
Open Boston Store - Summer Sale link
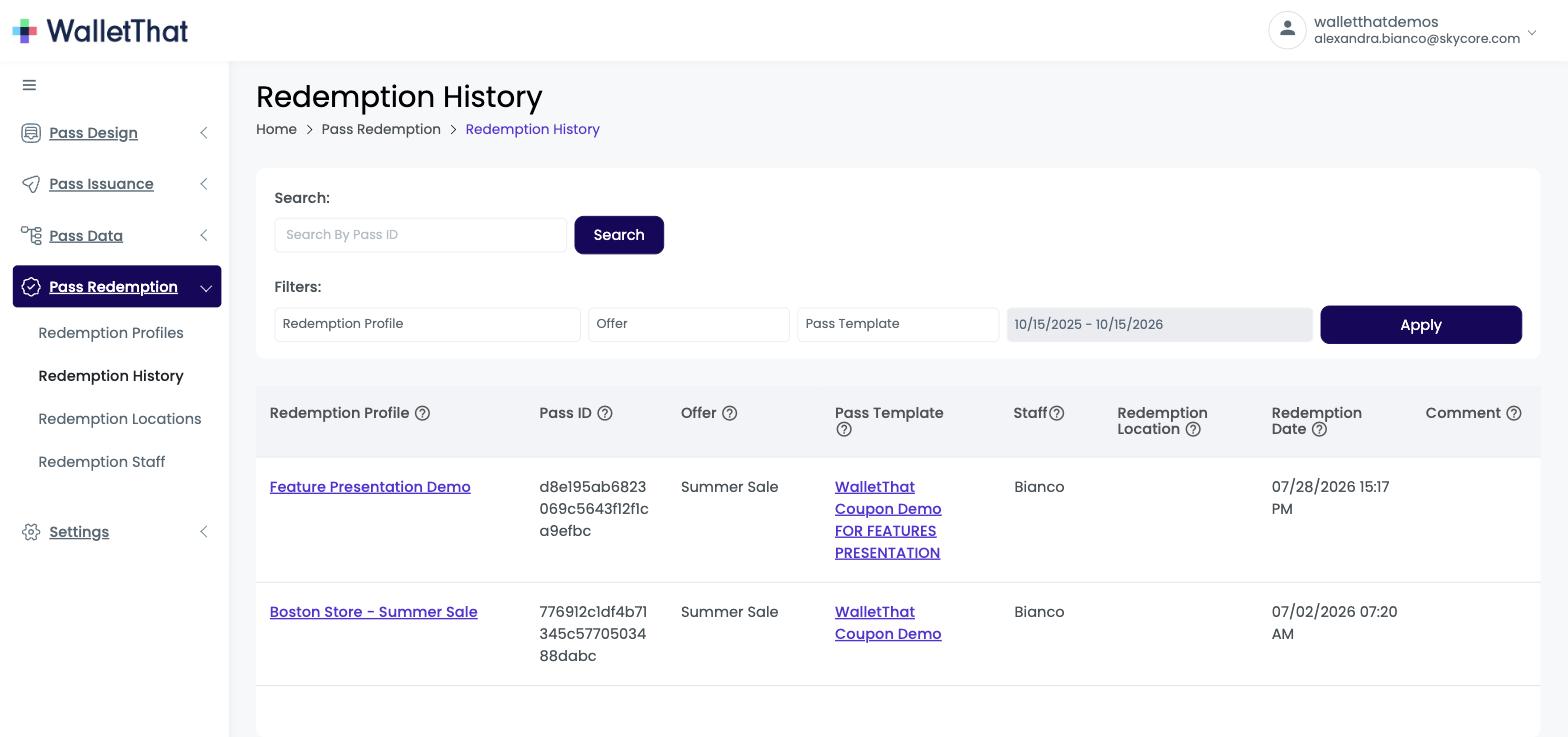pyautogui.click(x=374, y=612)
